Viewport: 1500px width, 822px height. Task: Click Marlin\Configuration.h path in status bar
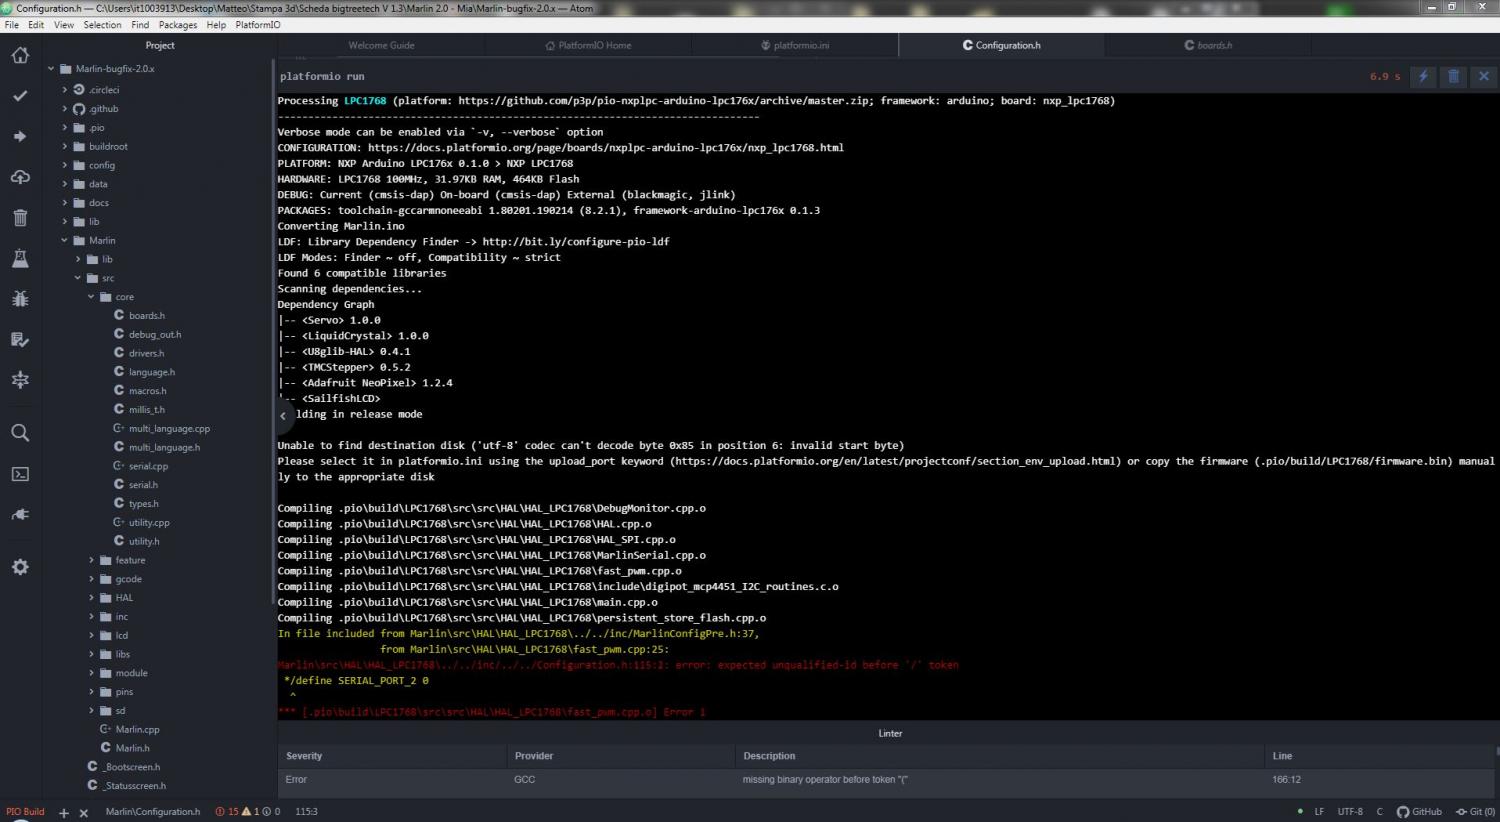(153, 812)
